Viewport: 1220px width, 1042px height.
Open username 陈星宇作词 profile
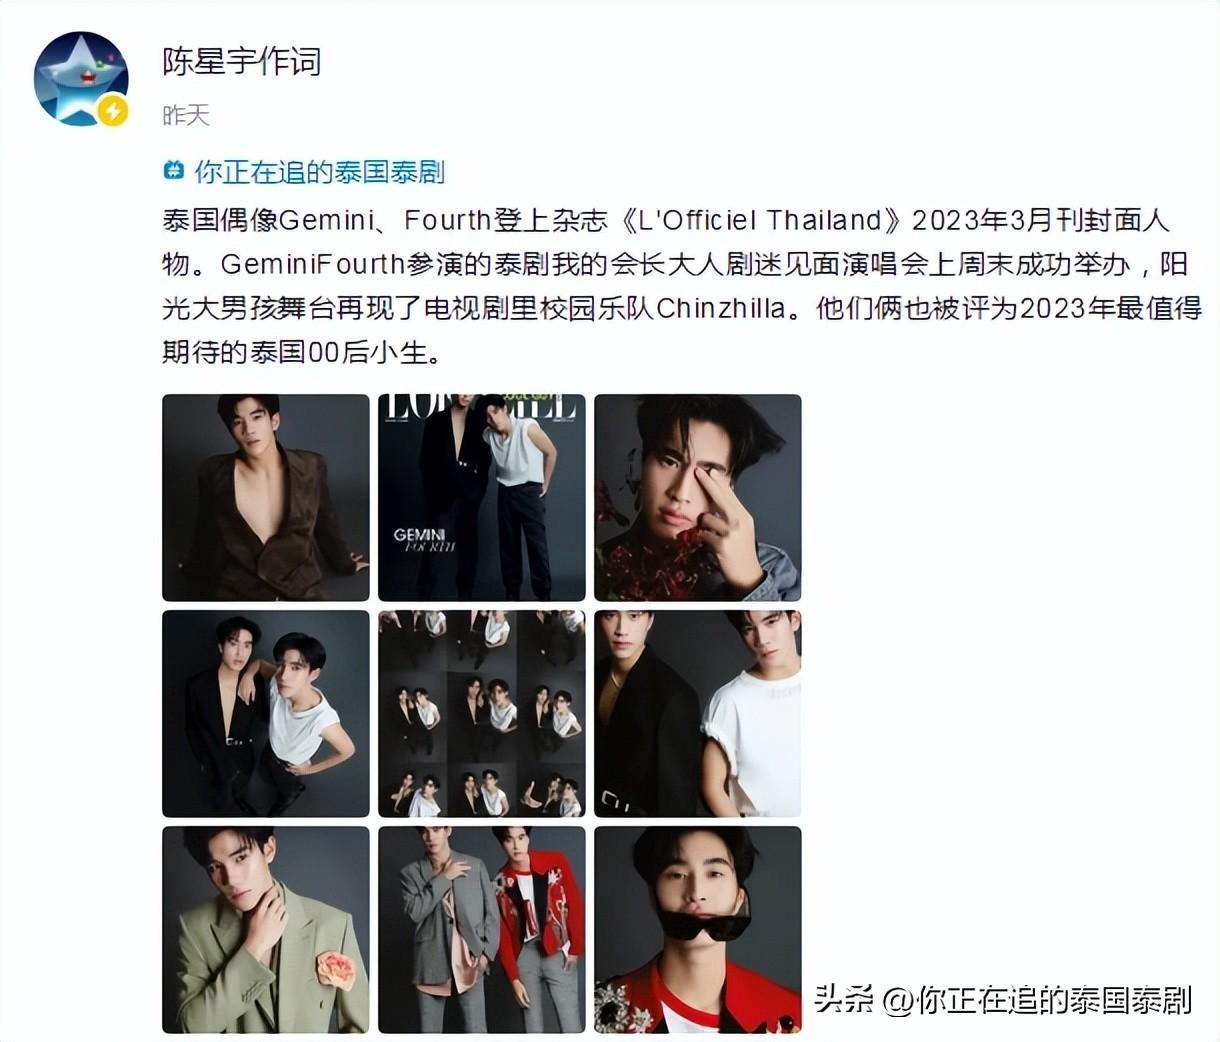coord(242,62)
